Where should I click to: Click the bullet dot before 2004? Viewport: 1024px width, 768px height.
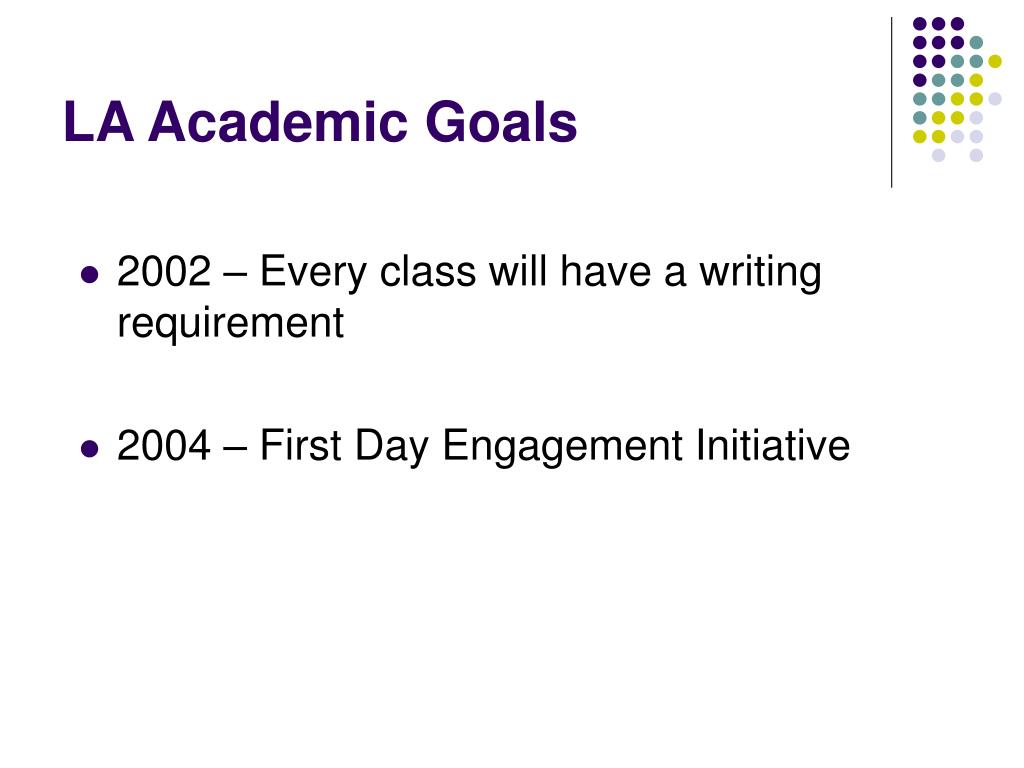pyautogui.click(x=89, y=449)
